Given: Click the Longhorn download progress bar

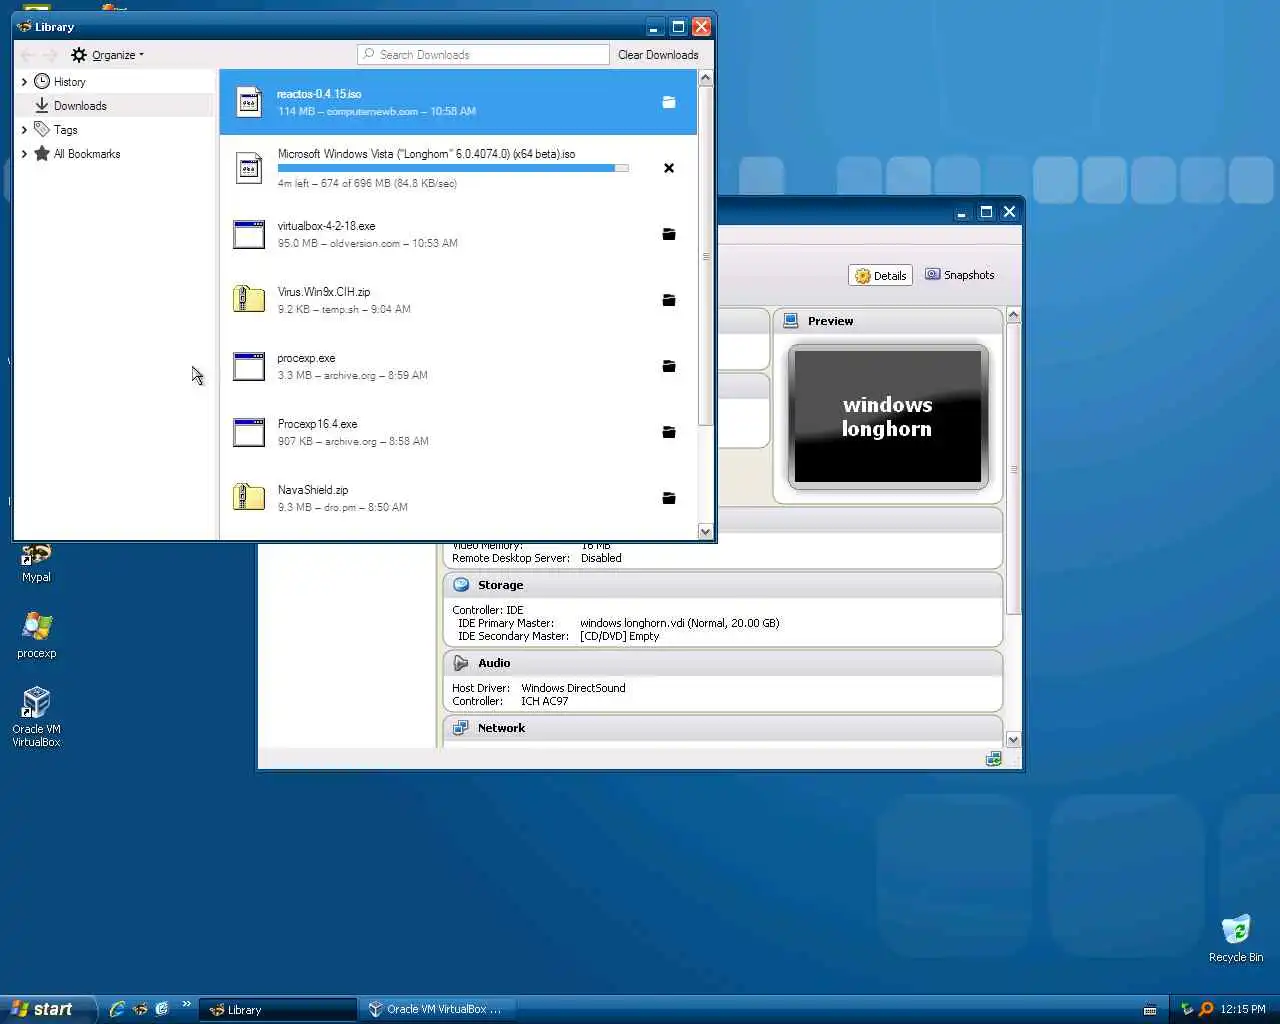Looking at the screenshot, I should [x=453, y=169].
